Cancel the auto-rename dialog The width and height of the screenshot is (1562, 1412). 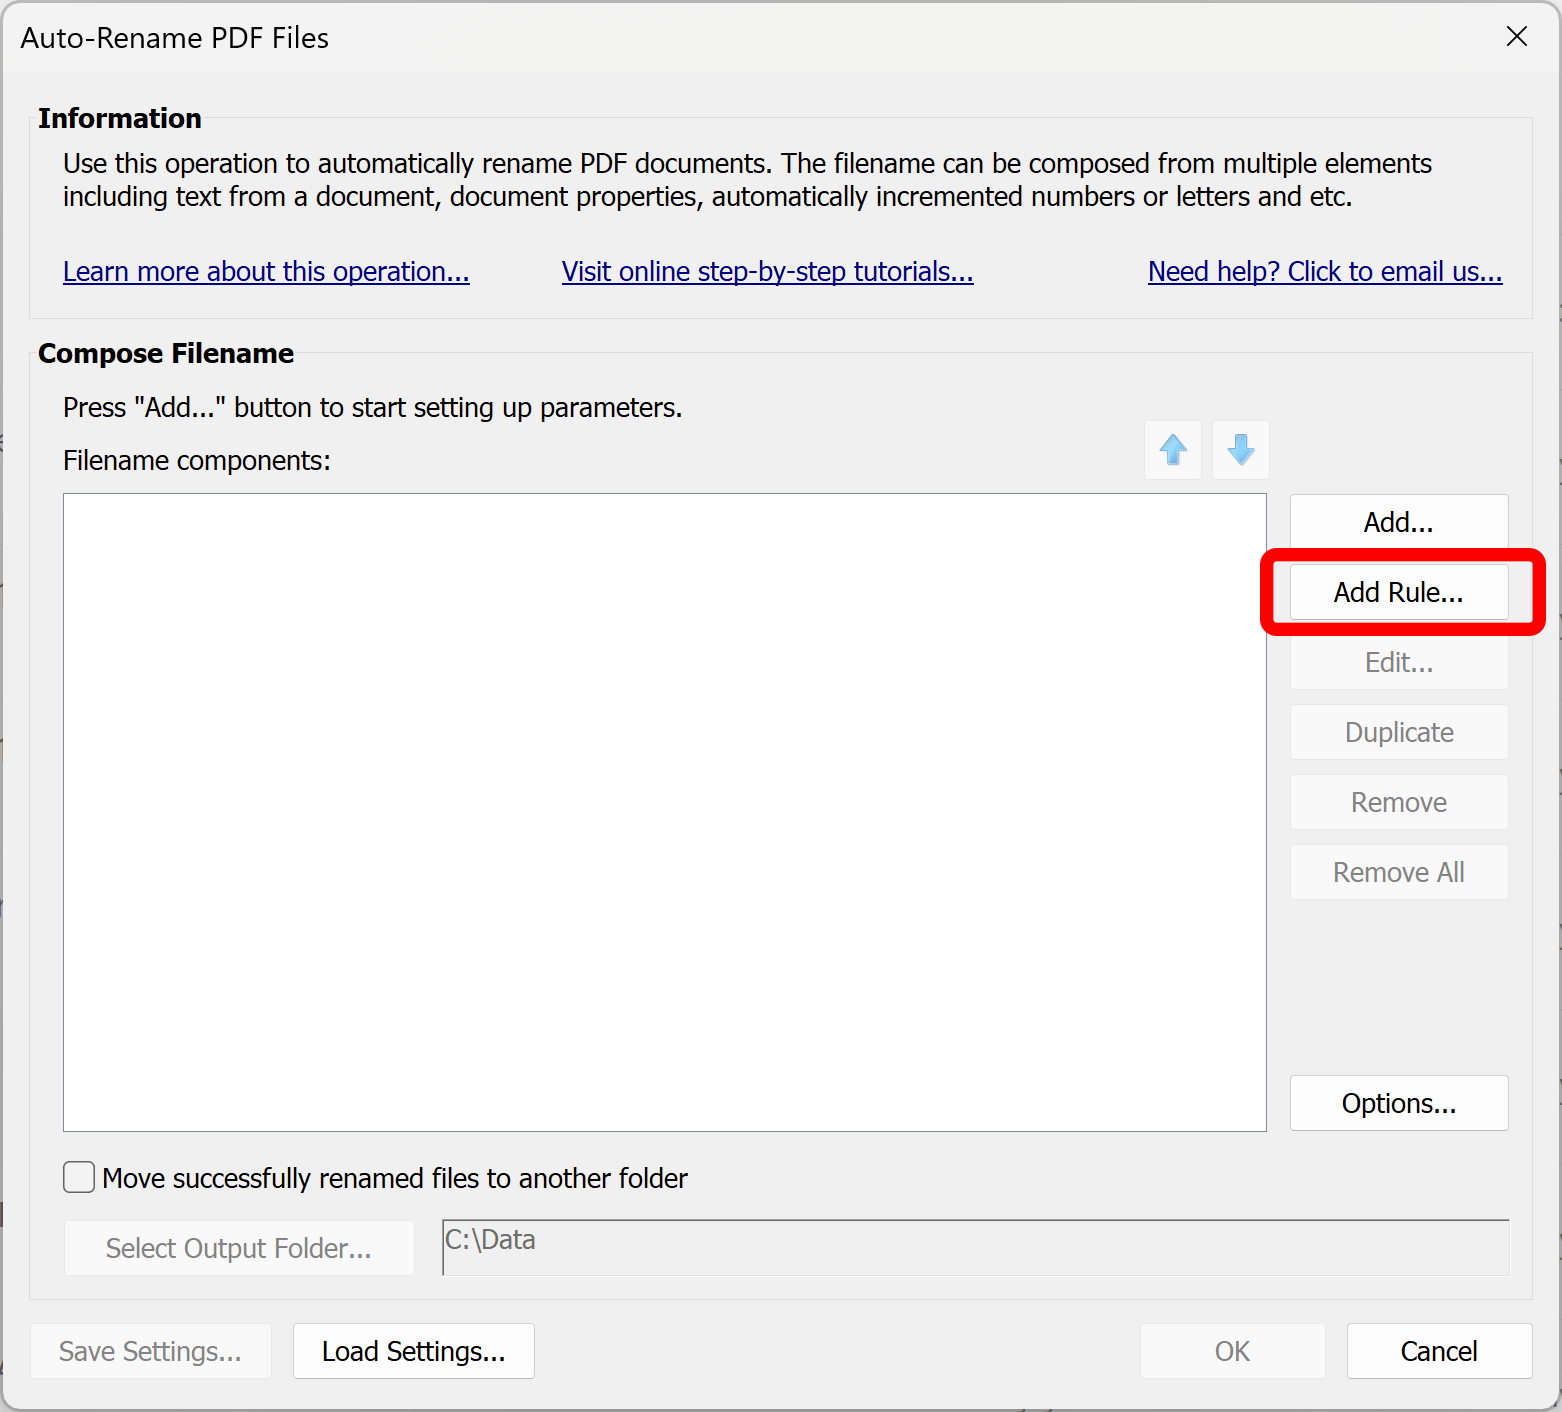tap(1438, 1351)
